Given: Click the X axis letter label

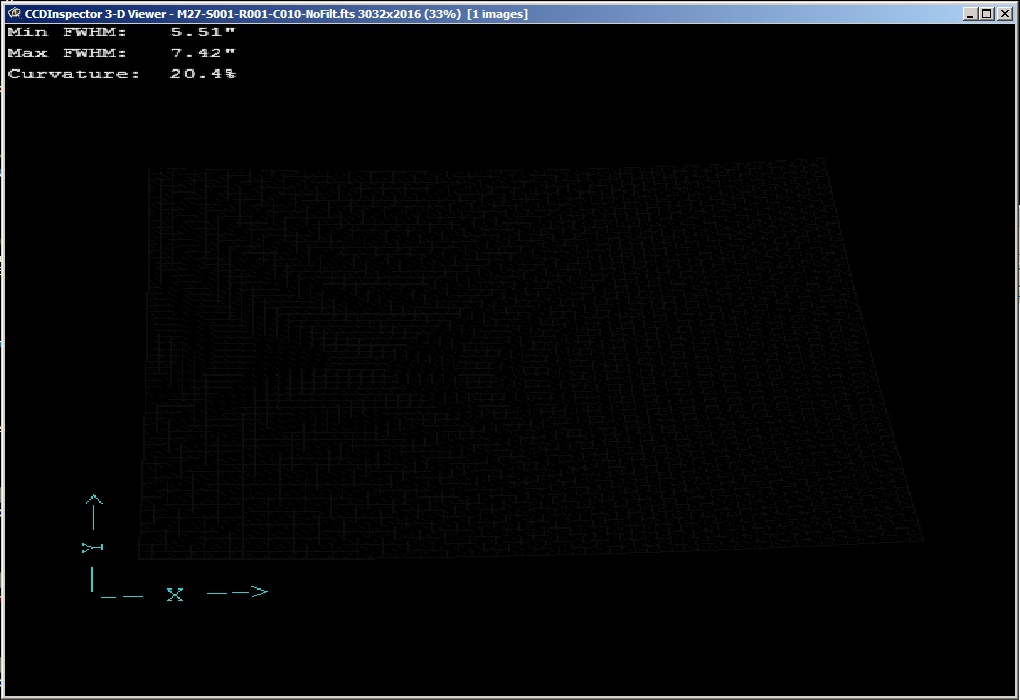Looking at the screenshot, I should (175, 594).
